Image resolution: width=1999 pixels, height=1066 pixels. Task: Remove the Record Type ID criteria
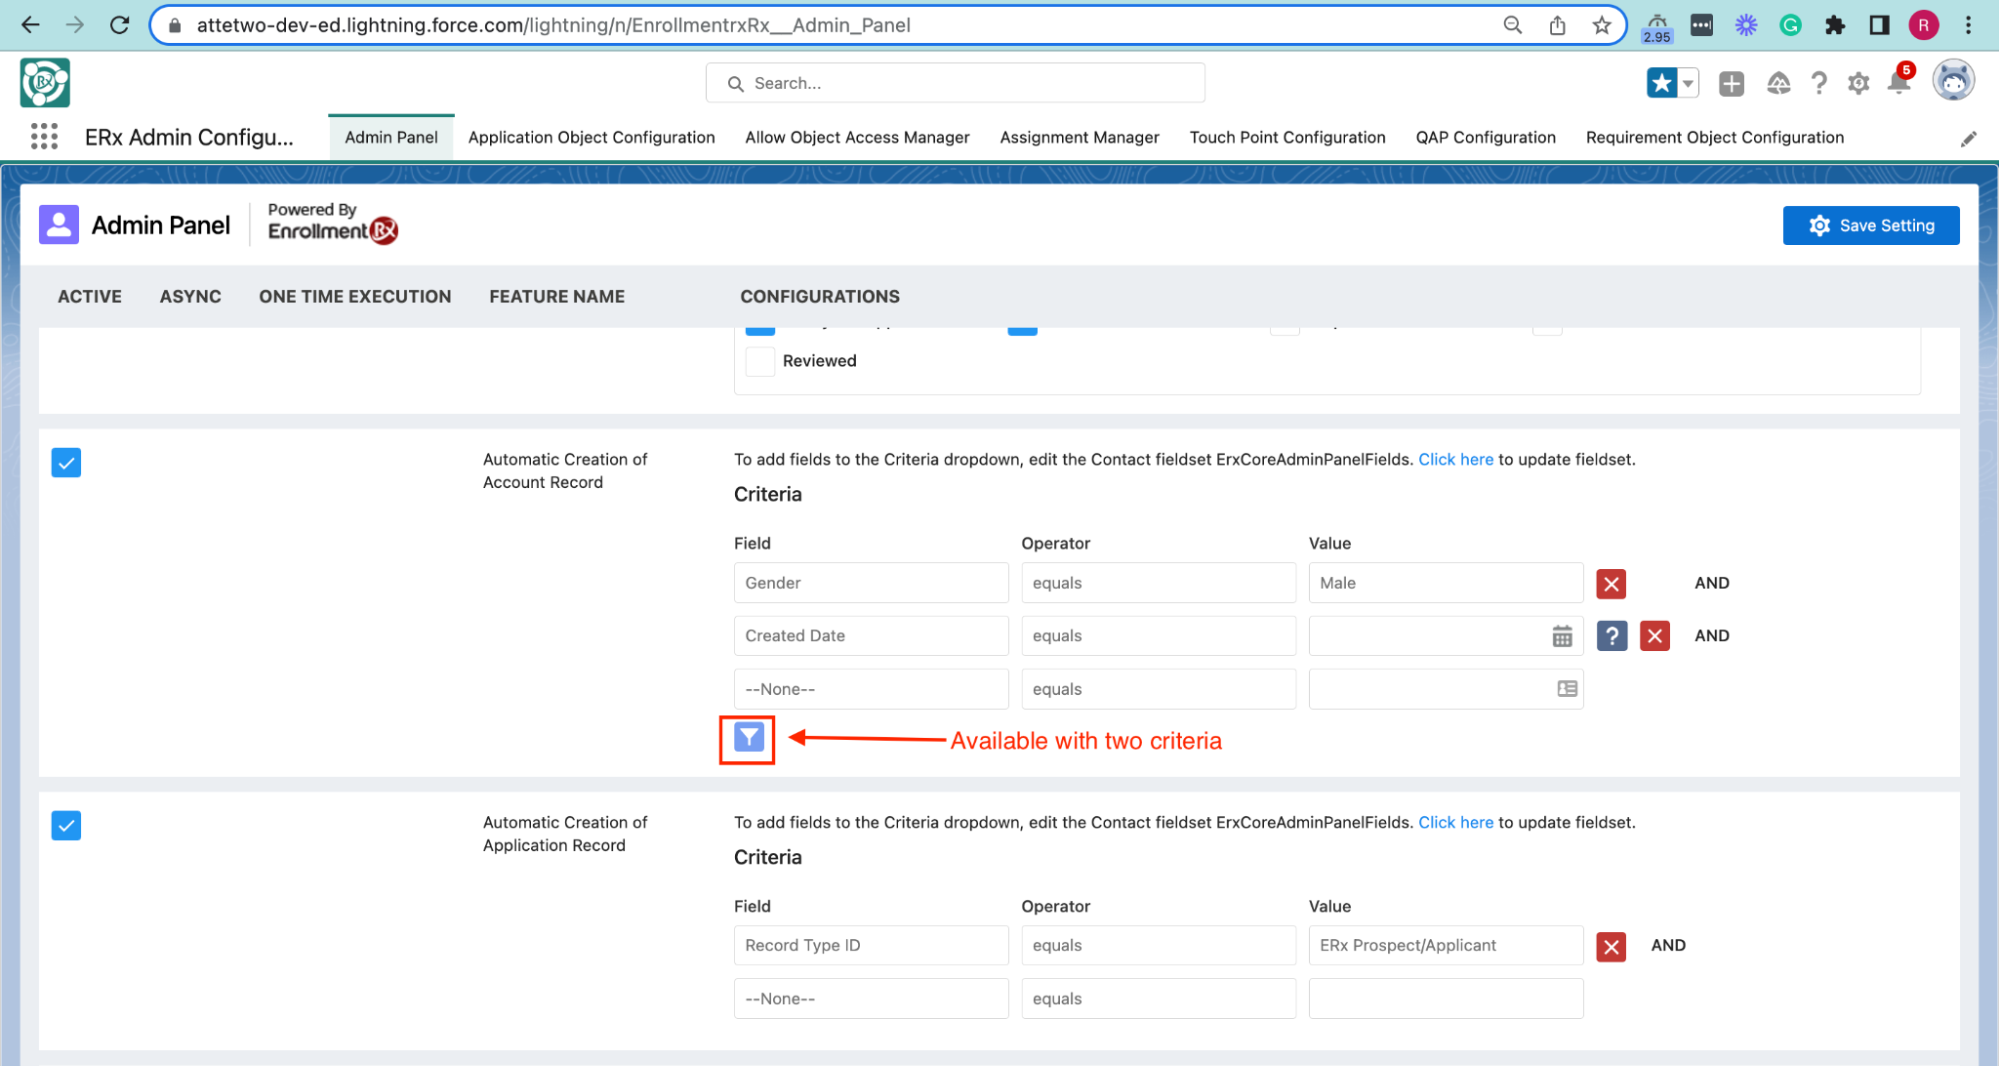coord(1610,946)
